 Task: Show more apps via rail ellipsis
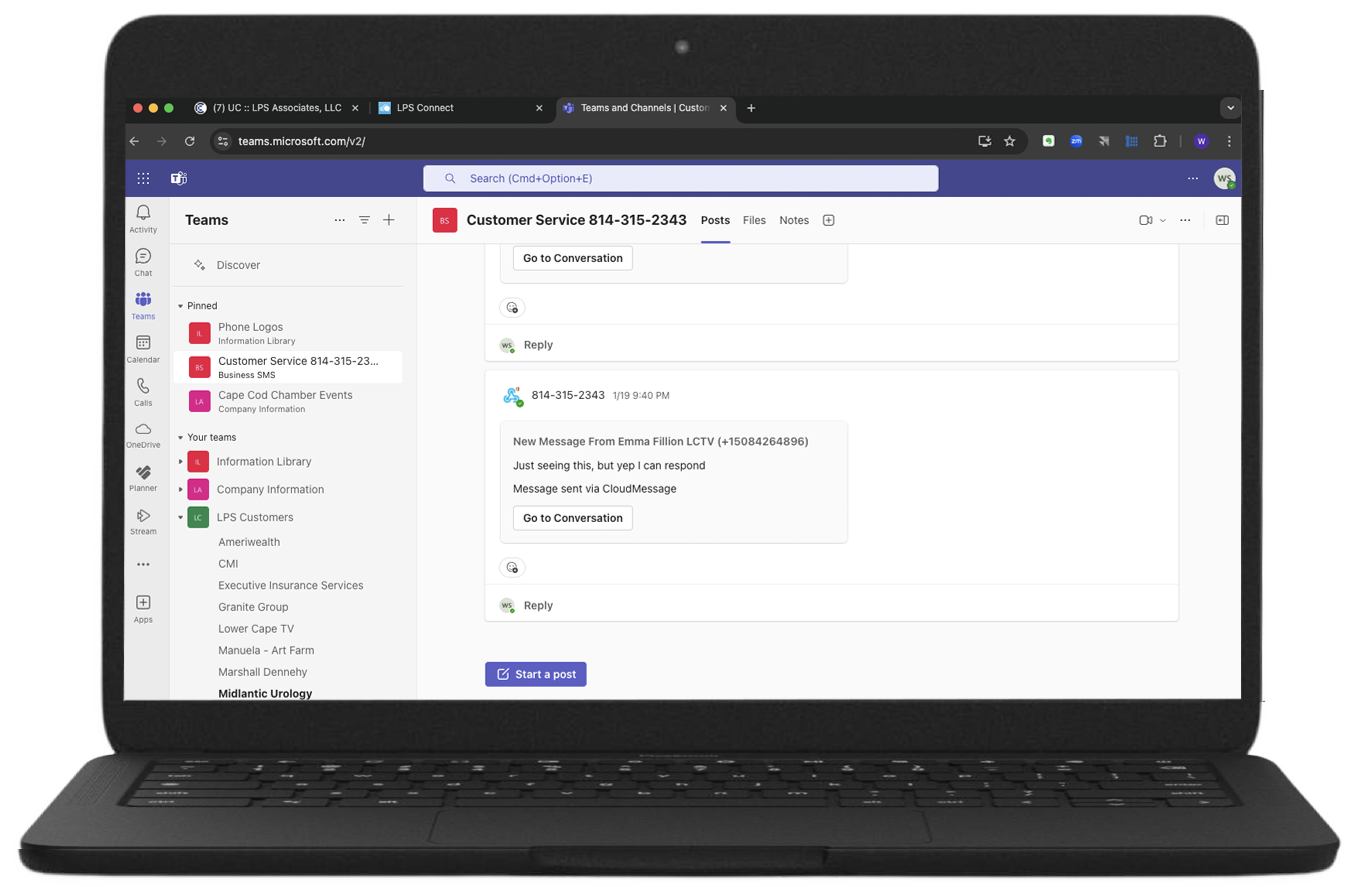click(x=143, y=564)
